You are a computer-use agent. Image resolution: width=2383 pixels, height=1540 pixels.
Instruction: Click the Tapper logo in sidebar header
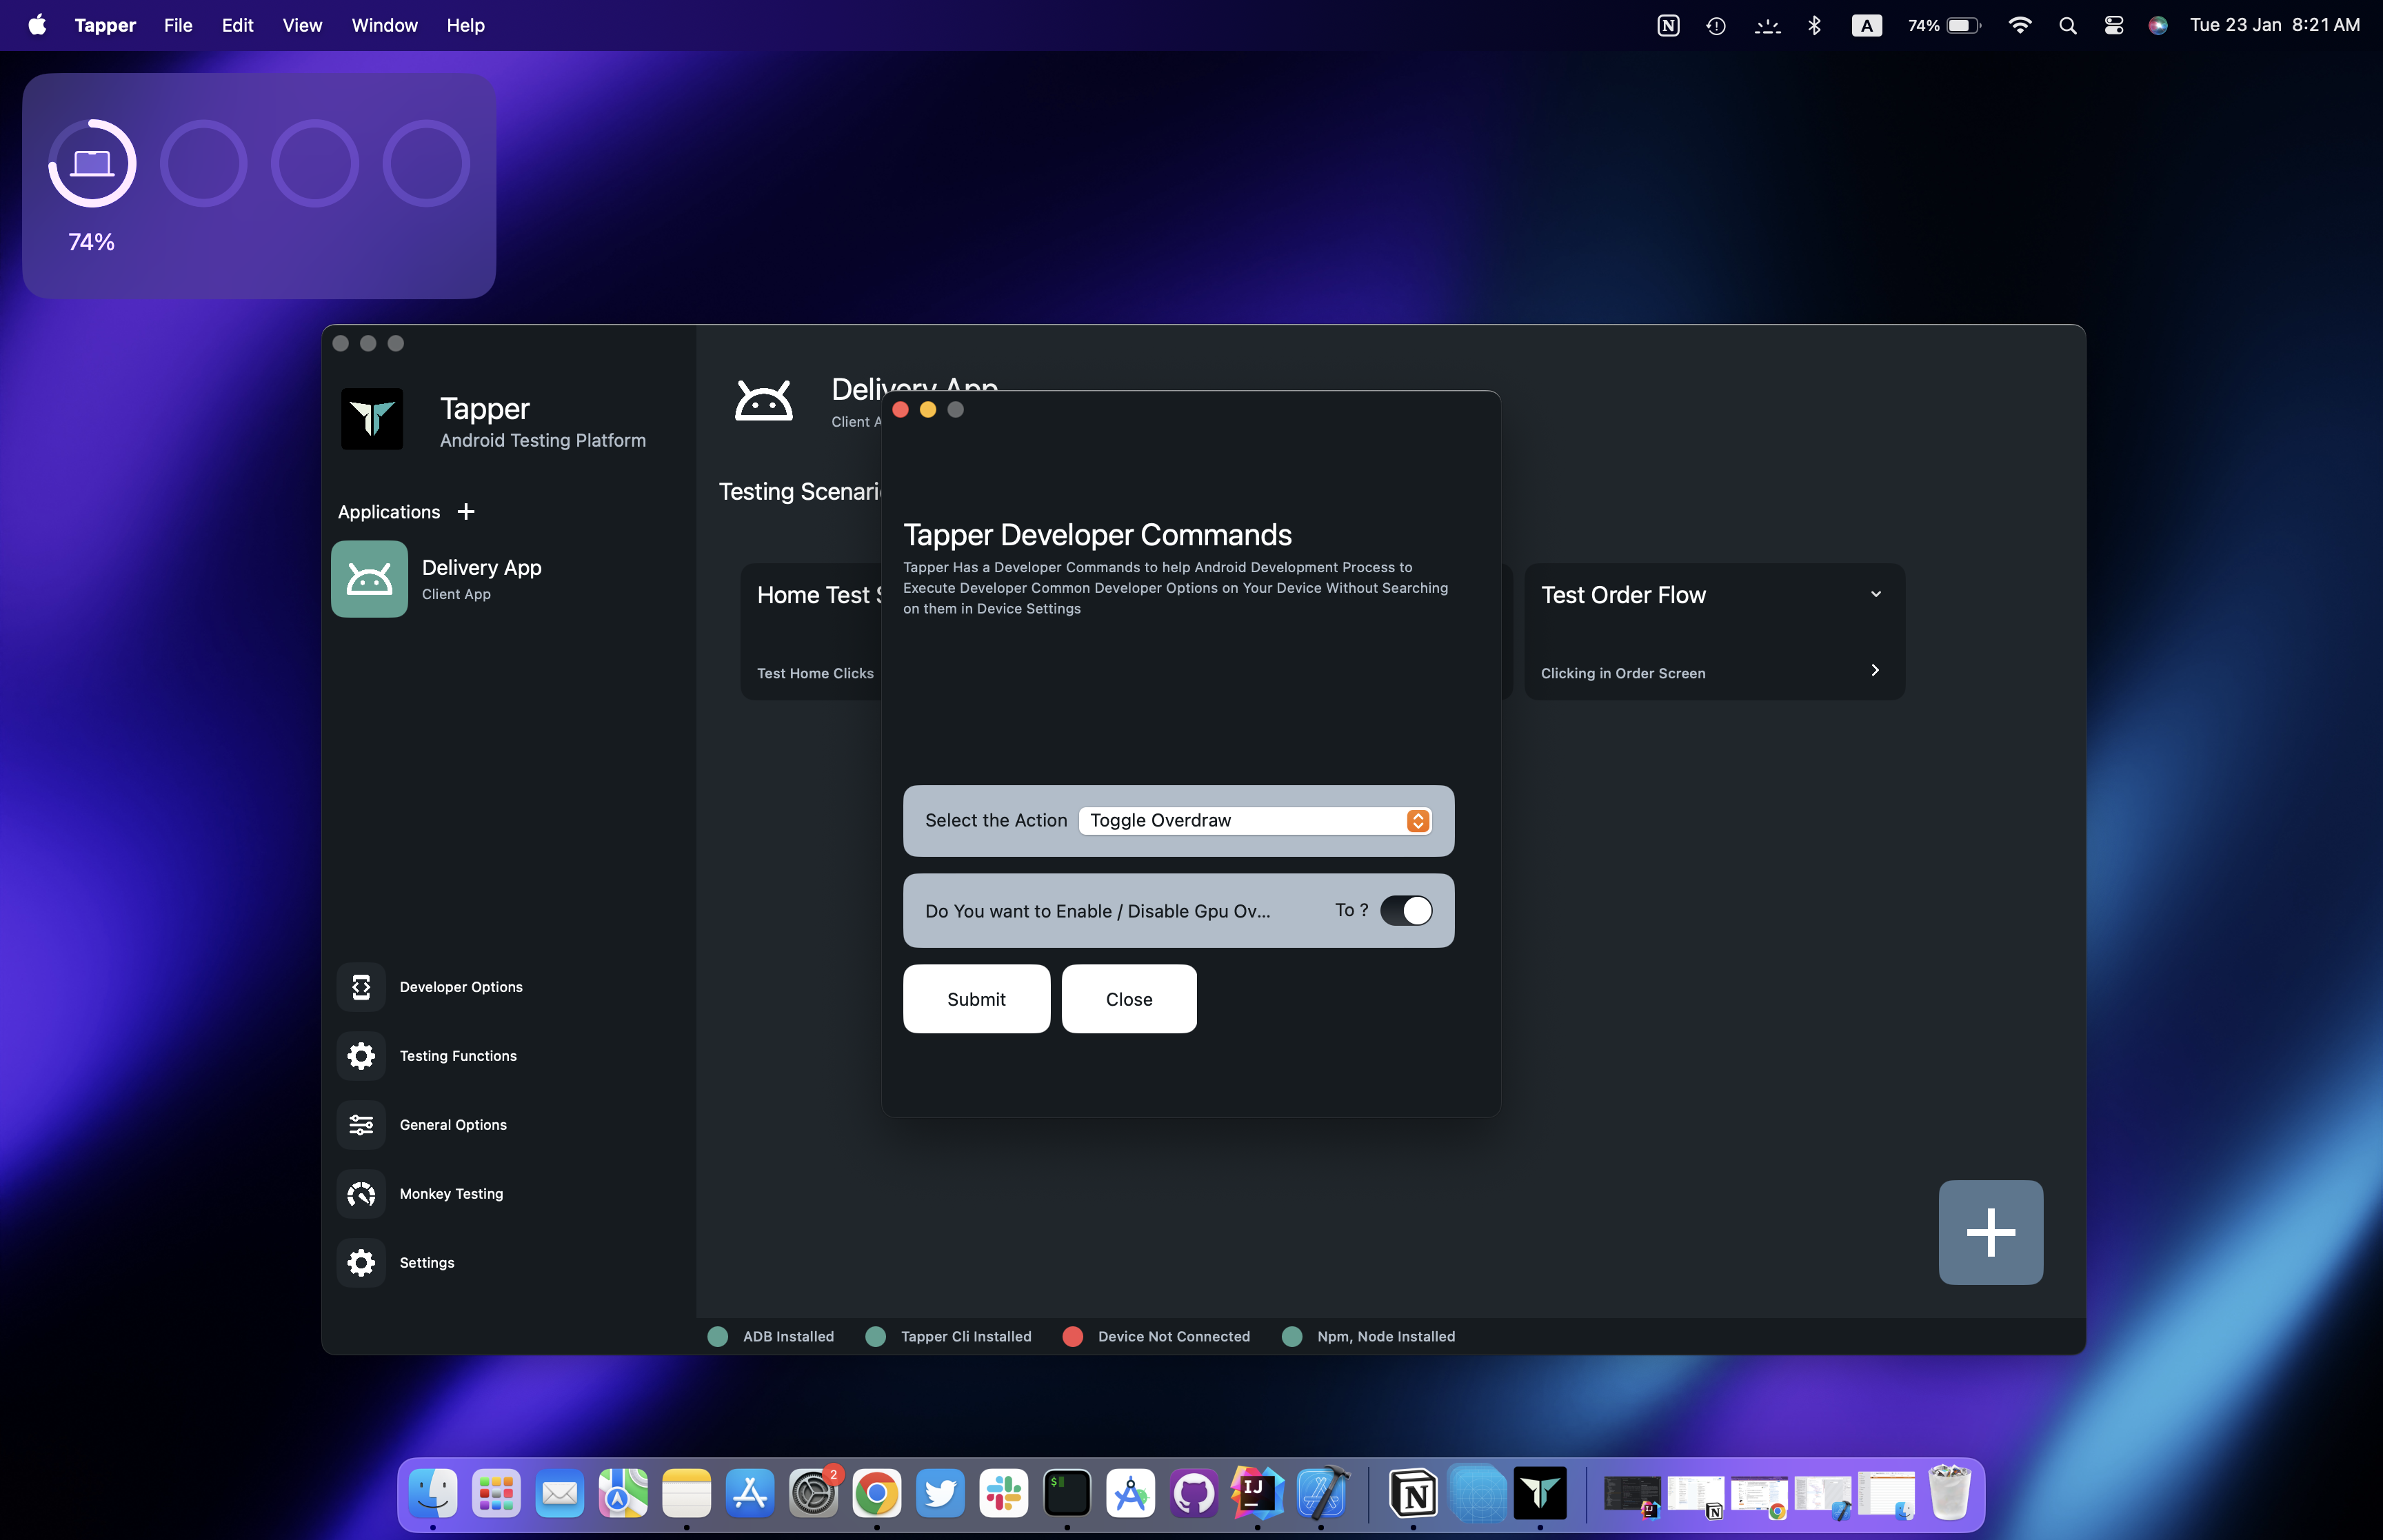pyautogui.click(x=372, y=419)
